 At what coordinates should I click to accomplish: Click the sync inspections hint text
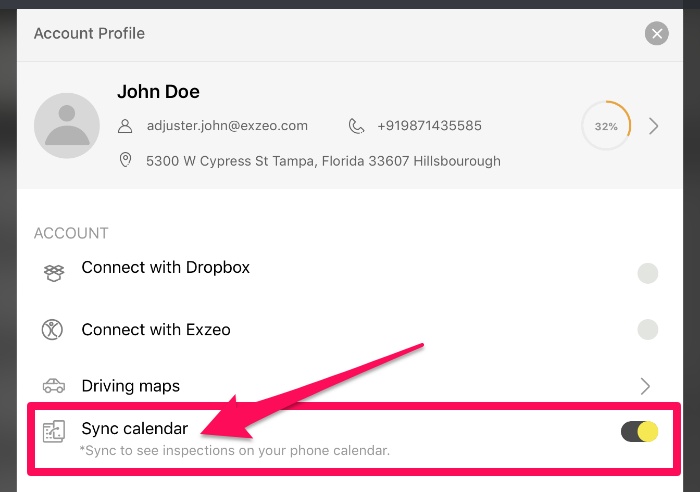(x=235, y=450)
